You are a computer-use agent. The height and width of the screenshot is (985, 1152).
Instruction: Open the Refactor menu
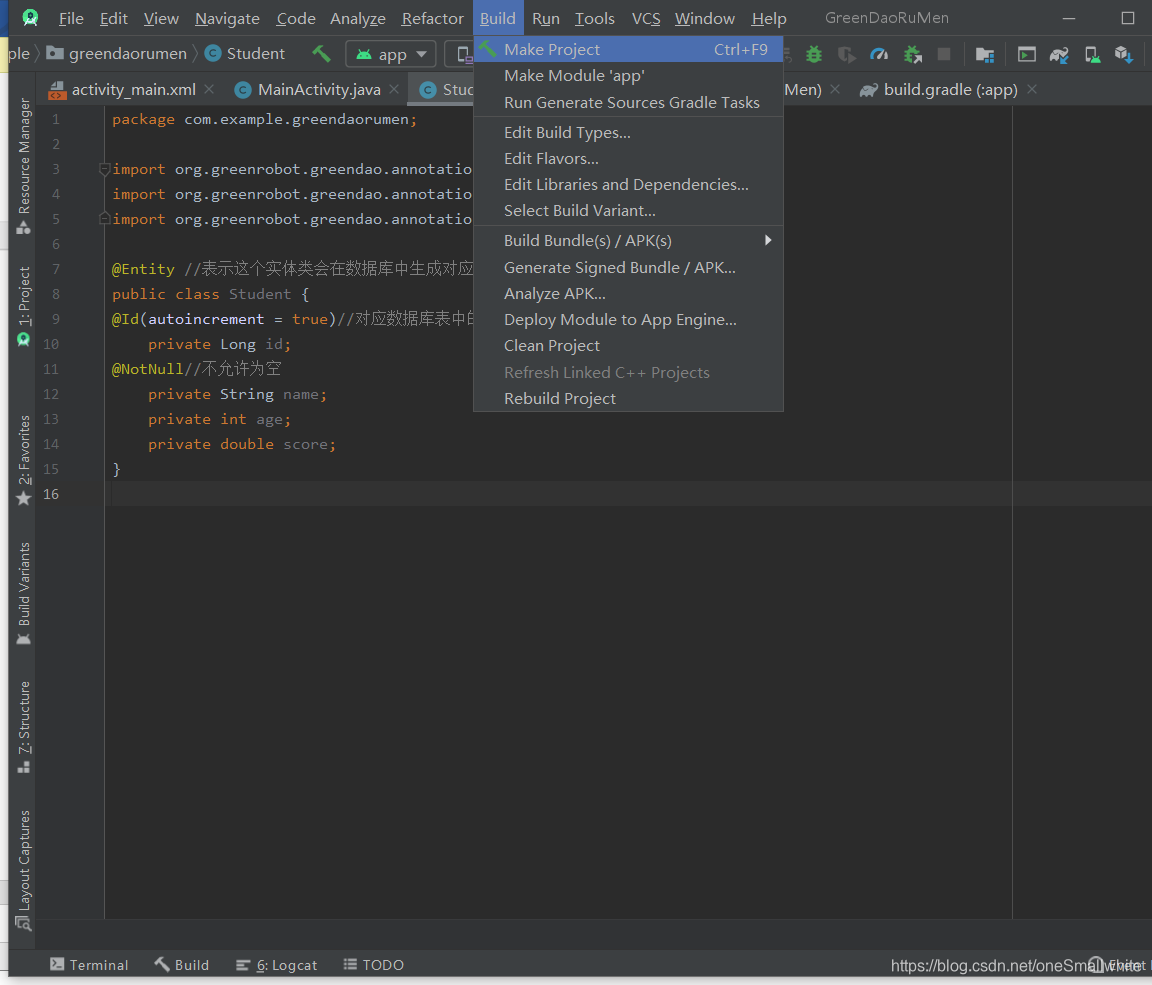point(433,18)
